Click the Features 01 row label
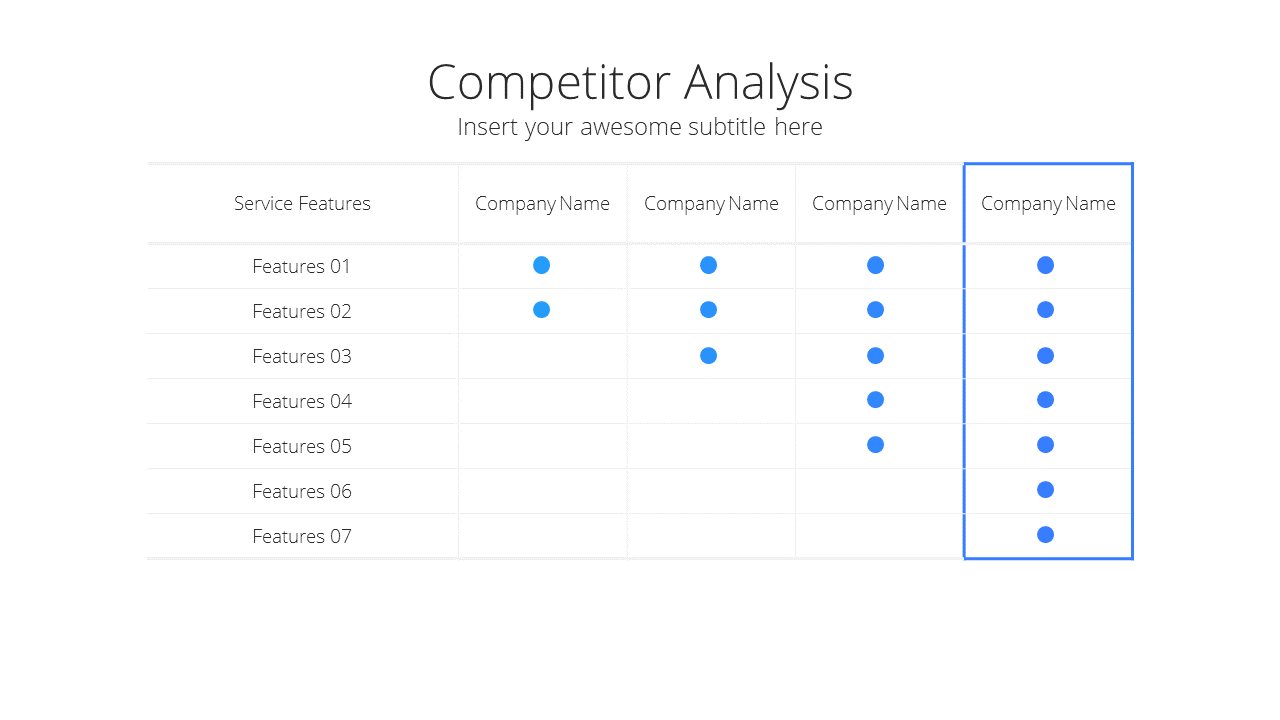 [x=302, y=266]
